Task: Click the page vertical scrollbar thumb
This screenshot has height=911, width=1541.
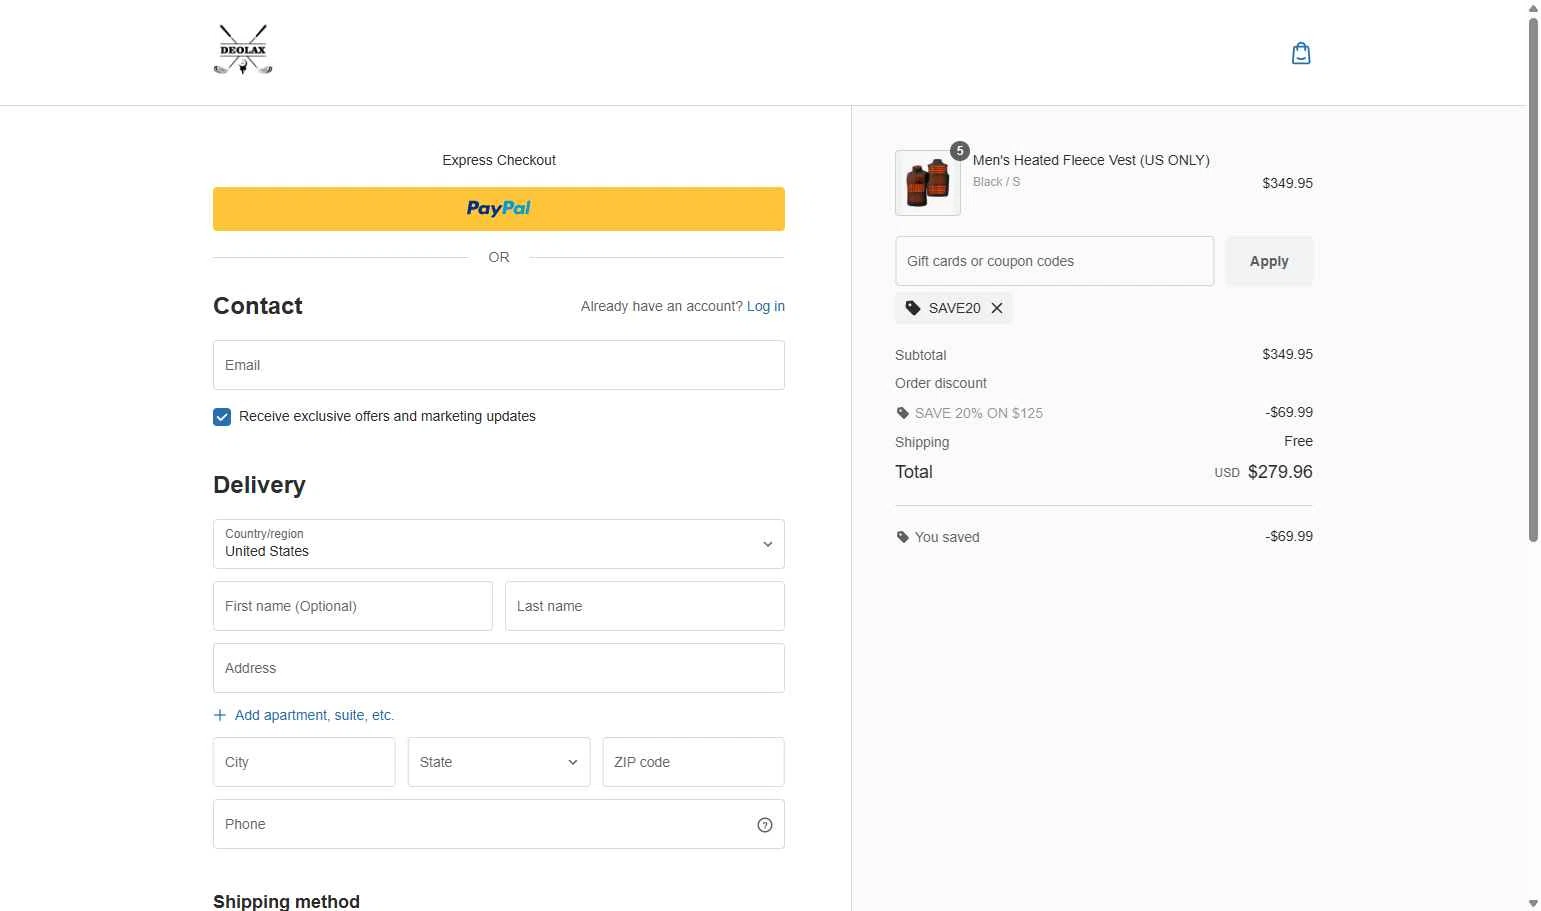Action: pyautogui.click(x=1533, y=278)
